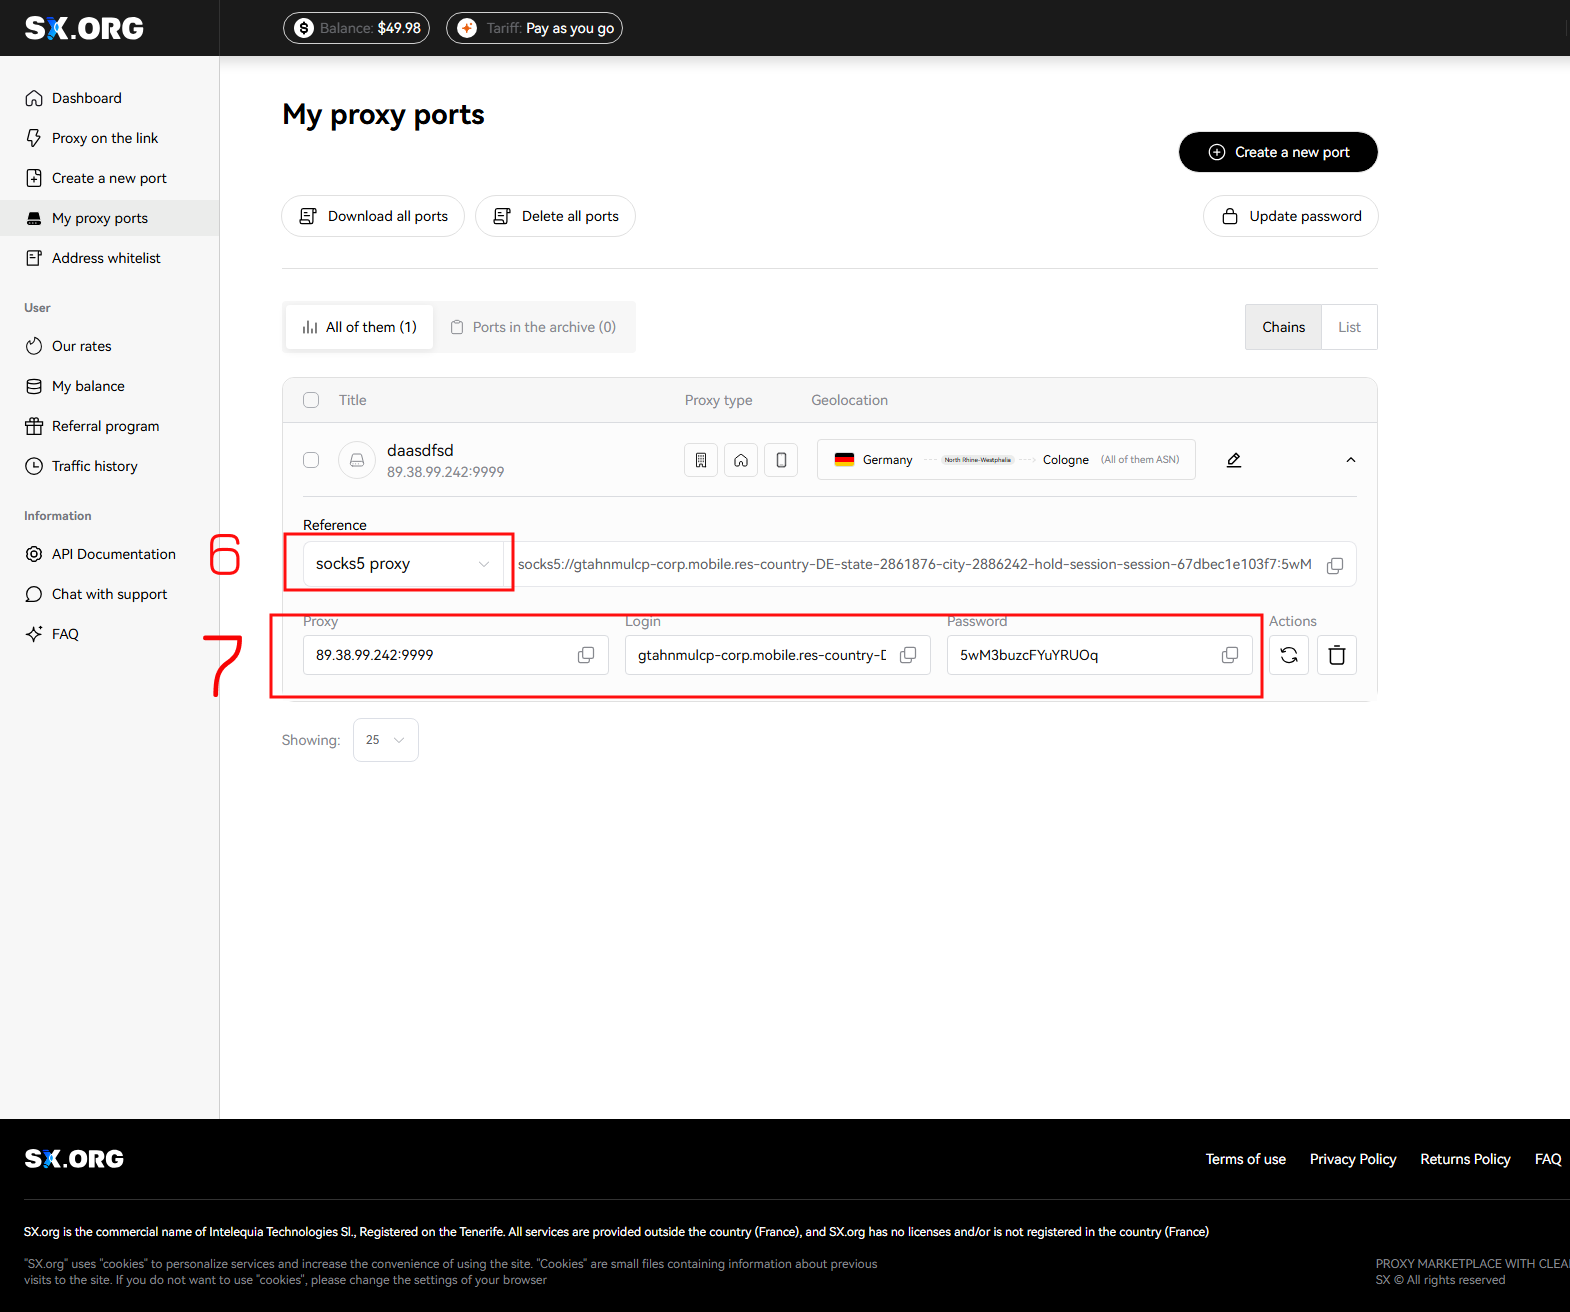The width and height of the screenshot is (1570, 1312).
Task: Edit the daasdfsd port with pencil icon
Action: [1234, 460]
